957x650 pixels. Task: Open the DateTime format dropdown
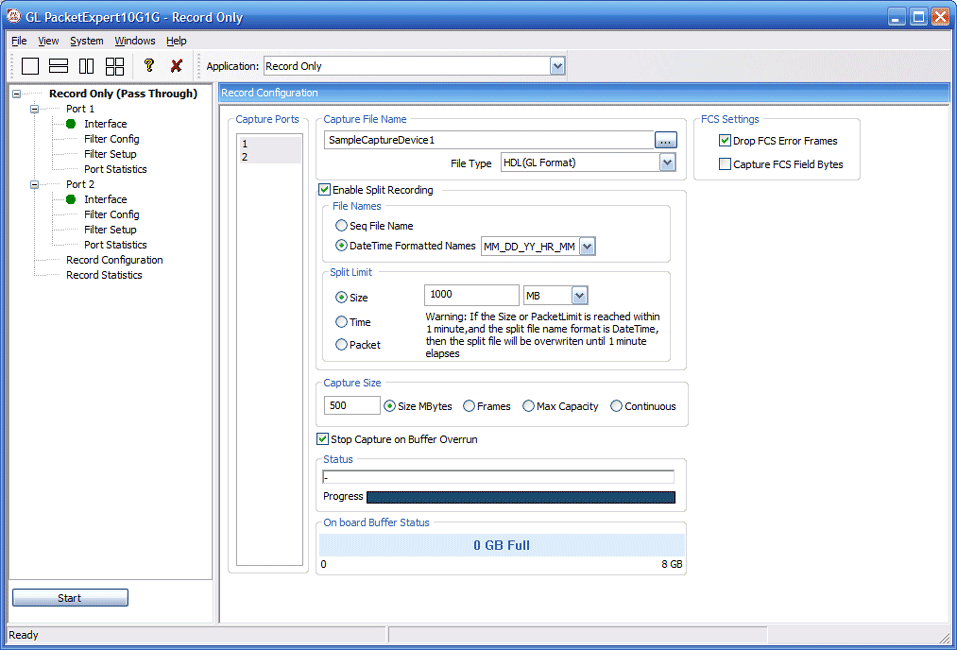(x=587, y=247)
